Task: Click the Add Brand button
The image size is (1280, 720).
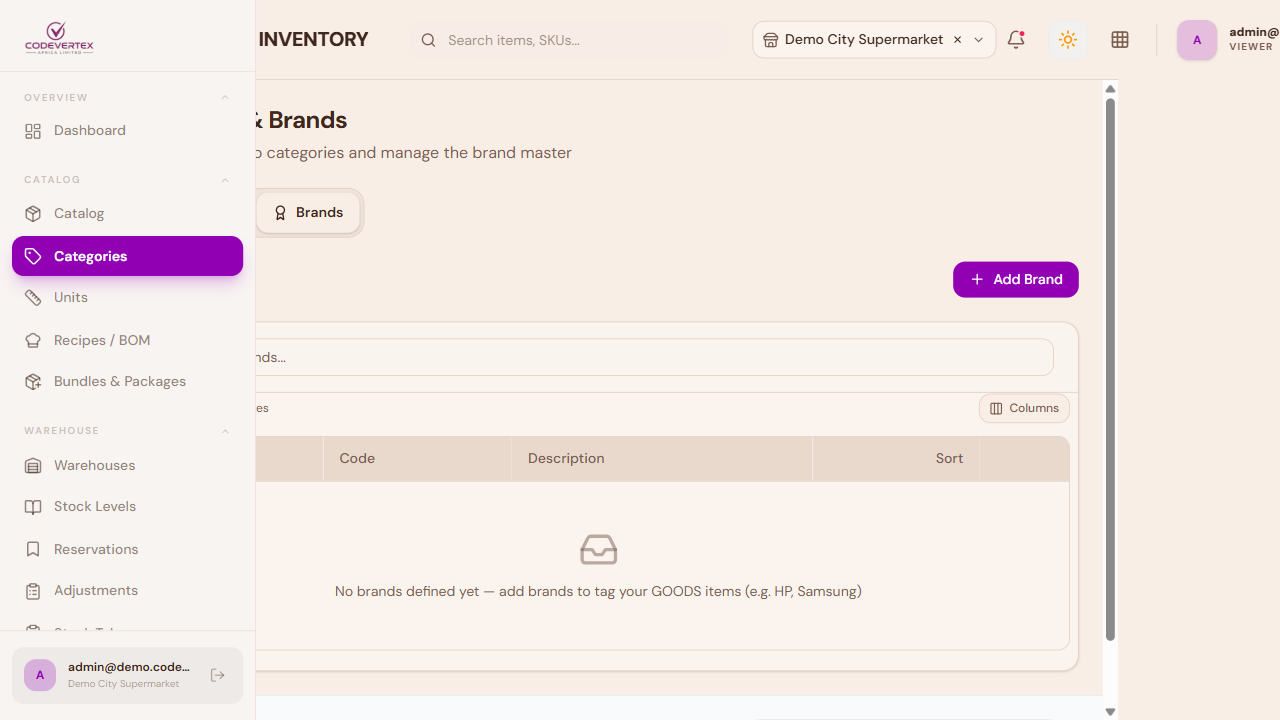Action: (x=1016, y=280)
